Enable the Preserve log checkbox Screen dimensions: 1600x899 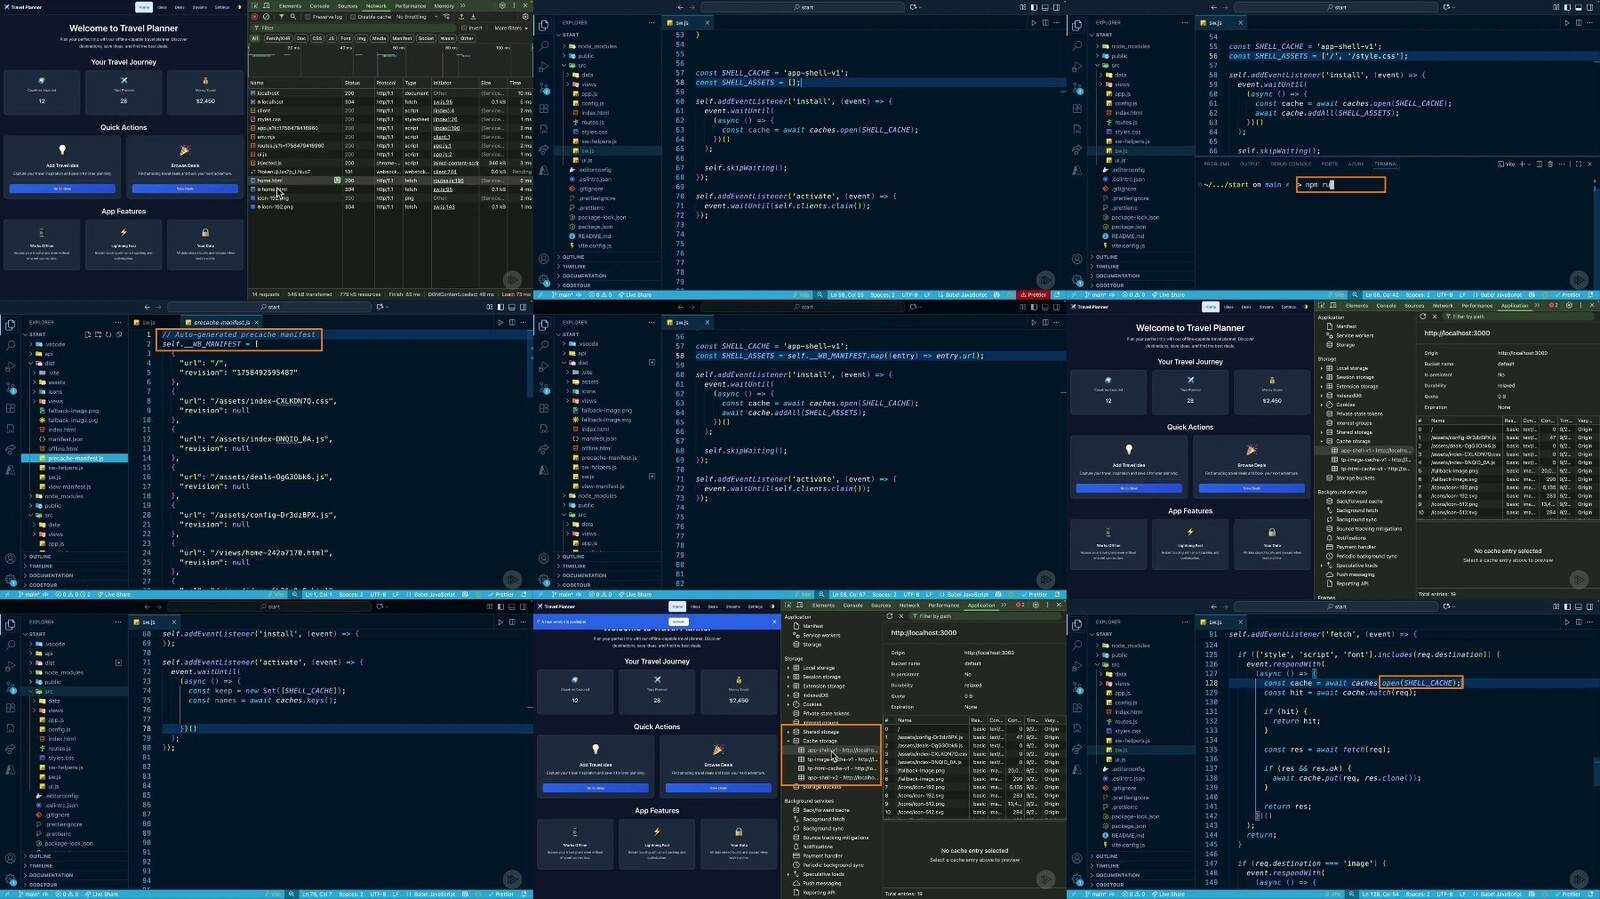tap(308, 17)
